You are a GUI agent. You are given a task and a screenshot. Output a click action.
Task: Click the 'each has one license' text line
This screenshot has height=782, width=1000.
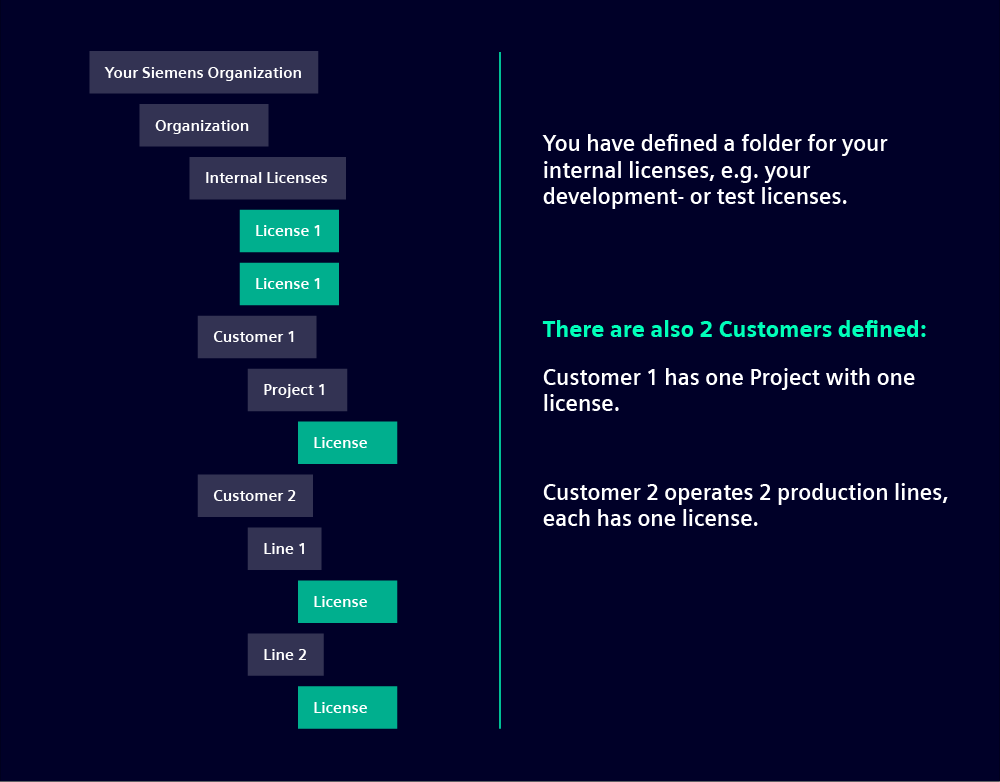pos(651,519)
